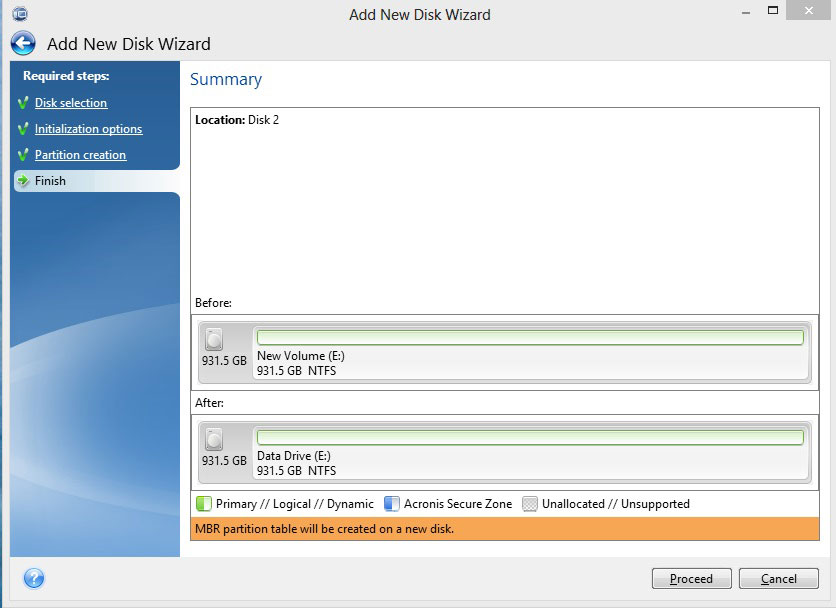Image resolution: width=836 pixels, height=614 pixels.
Task: Click the blue back arrow icon
Action: tap(23, 44)
